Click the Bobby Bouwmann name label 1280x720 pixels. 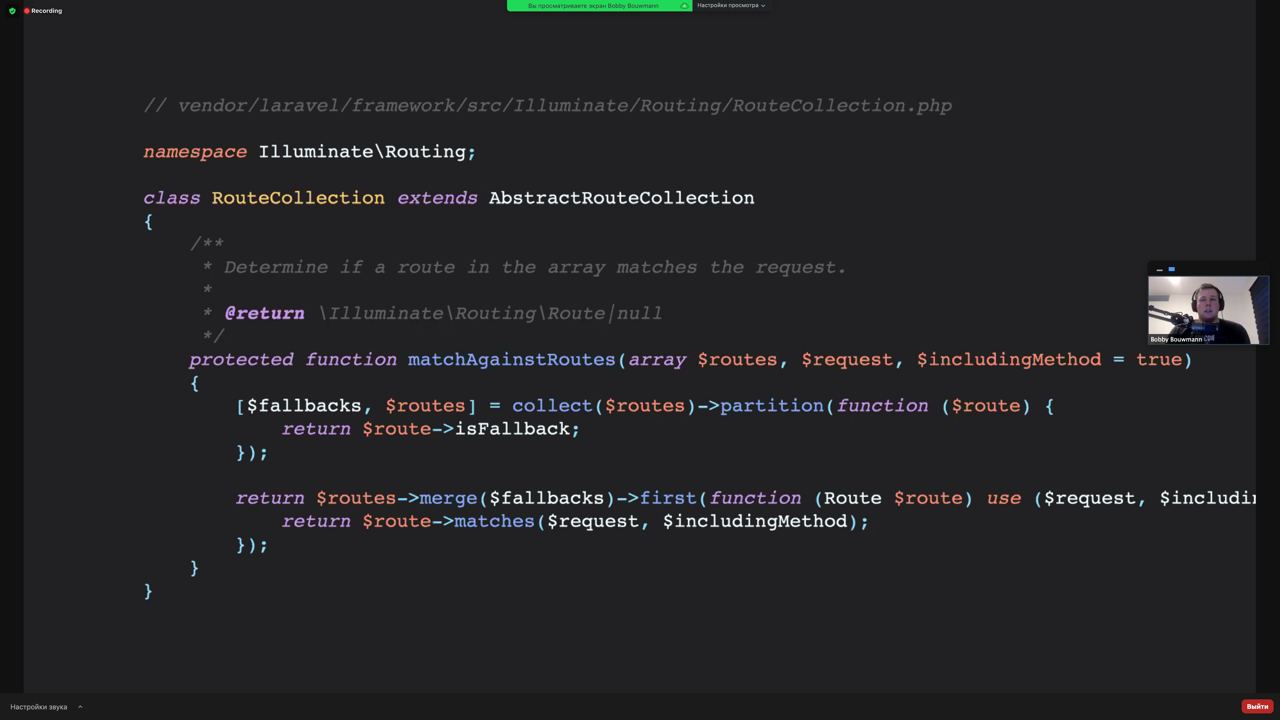pyautogui.click(x=1176, y=339)
